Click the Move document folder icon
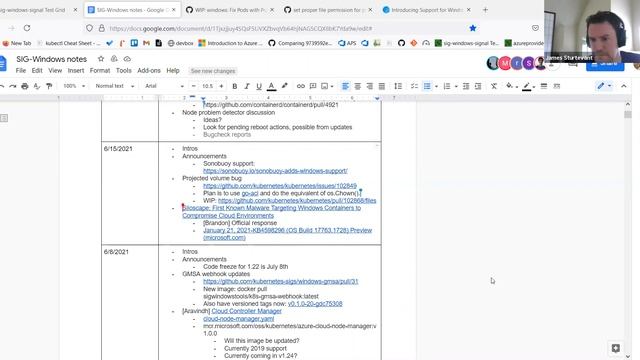640x360 pixels. click(x=114, y=59)
